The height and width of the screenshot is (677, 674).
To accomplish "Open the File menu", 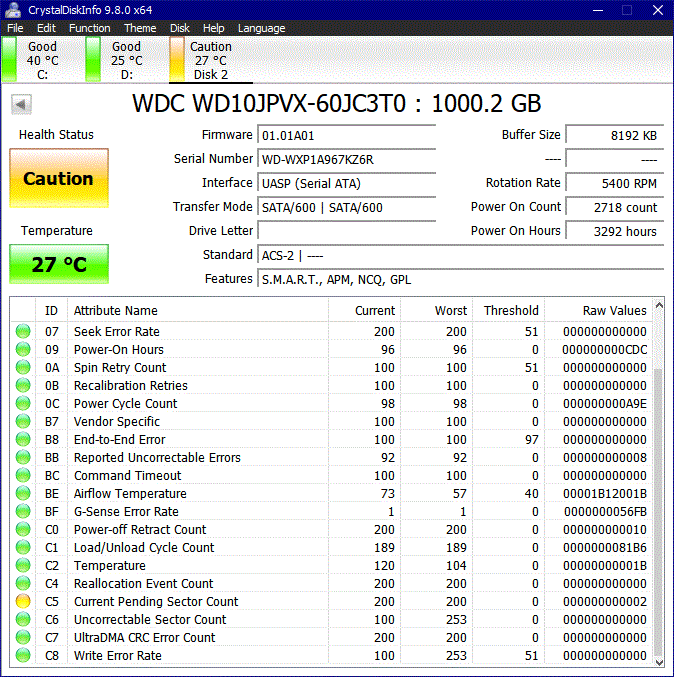I will [15, 28].
